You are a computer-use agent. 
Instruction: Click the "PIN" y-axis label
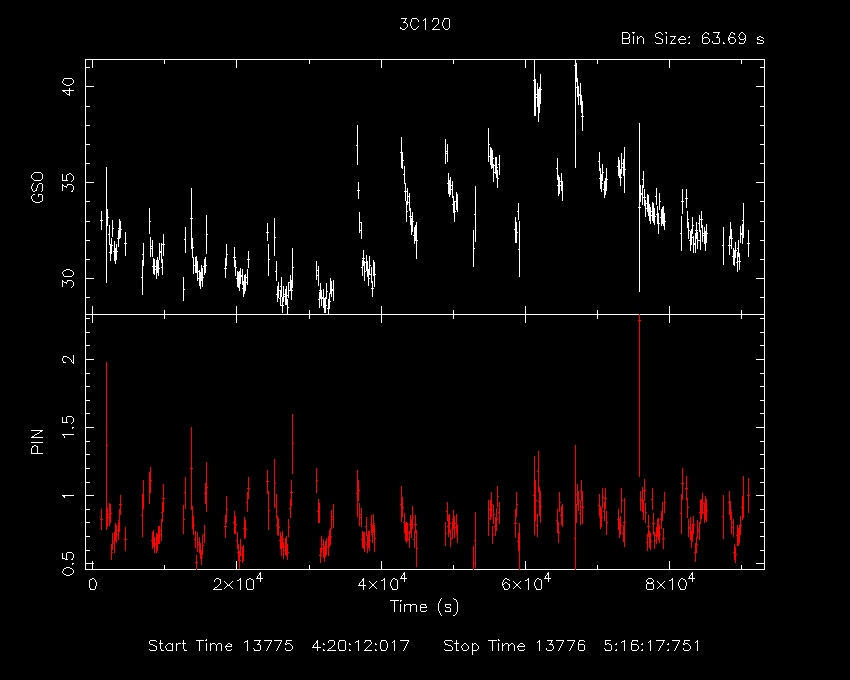pos(37,441)
